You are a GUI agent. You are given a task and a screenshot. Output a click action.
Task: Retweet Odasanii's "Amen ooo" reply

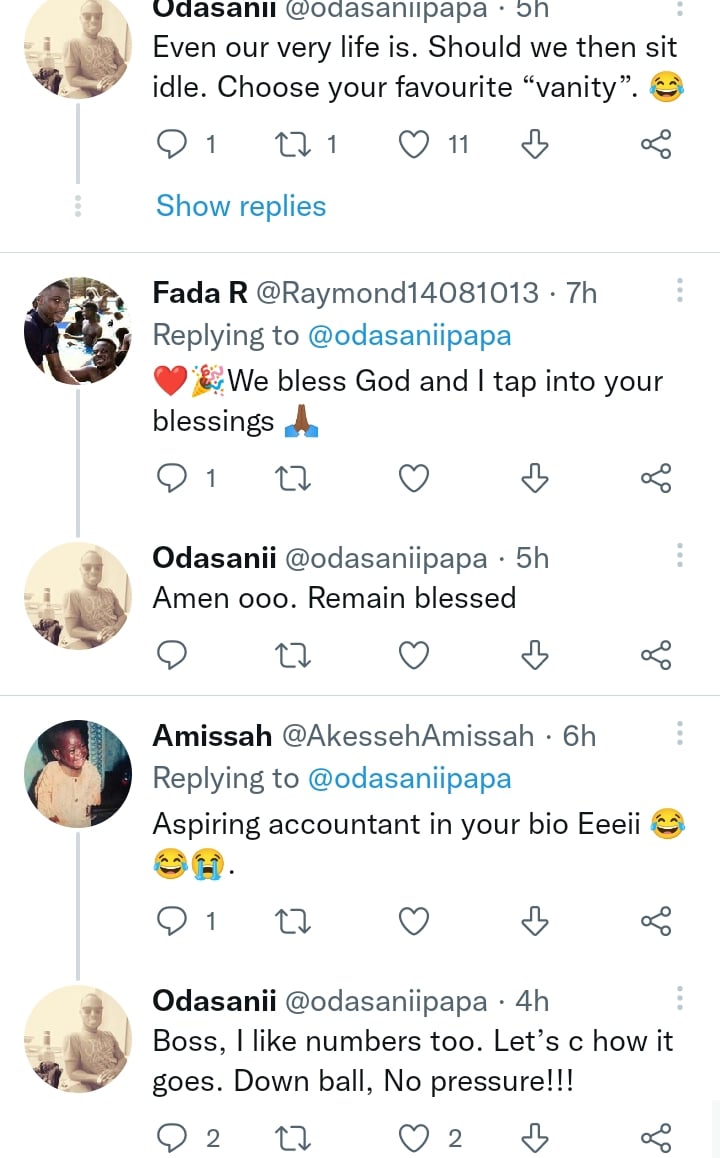293,656
